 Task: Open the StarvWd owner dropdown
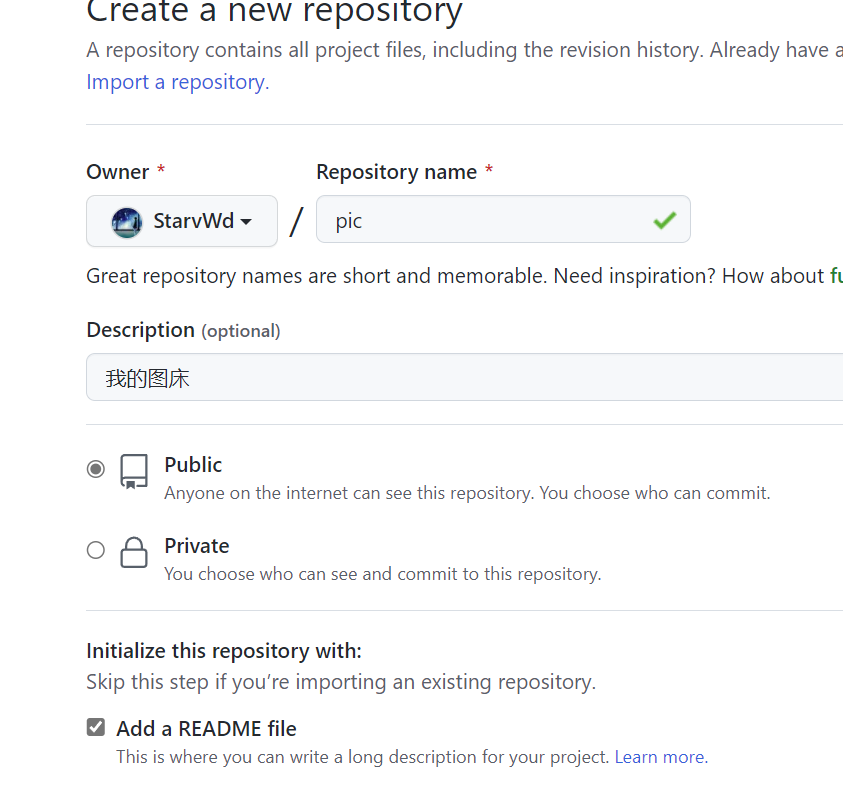pos(182,221)
